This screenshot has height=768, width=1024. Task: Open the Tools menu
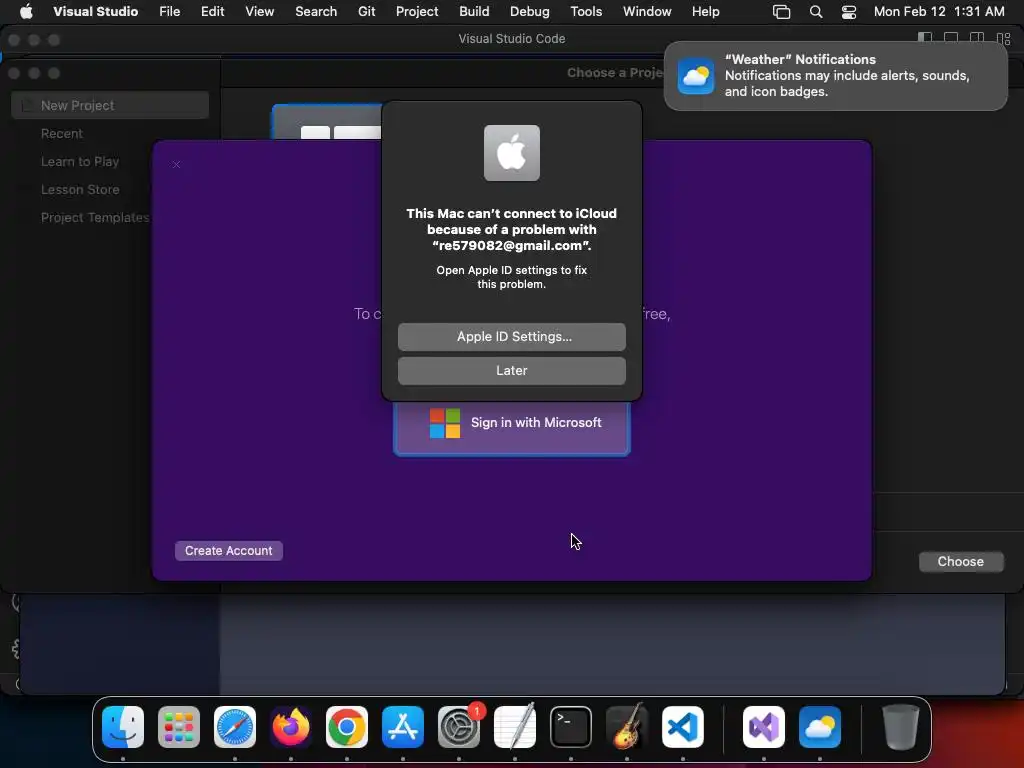pyautogui.click(x=586, y=11)
